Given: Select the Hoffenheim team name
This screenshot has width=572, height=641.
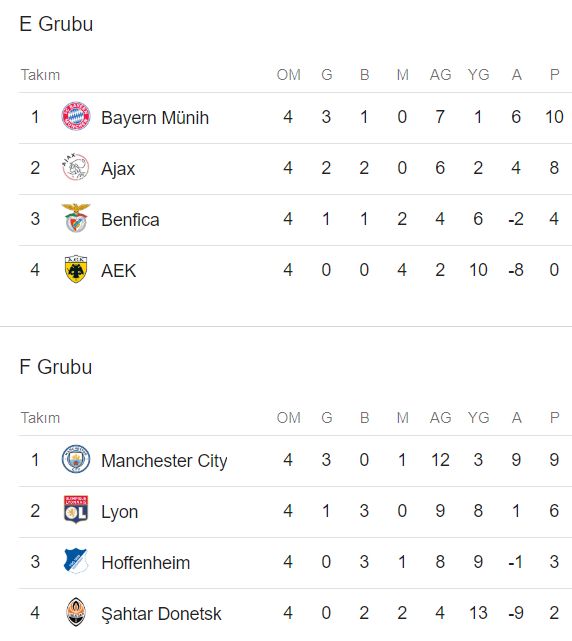Looking at the screenshot, I should [146, 563].
